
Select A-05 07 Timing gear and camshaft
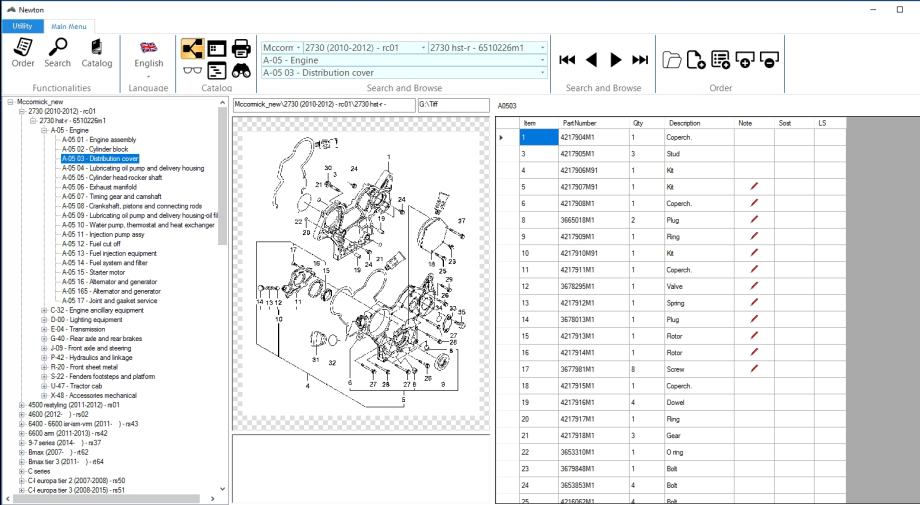click(x=107, y=196)
